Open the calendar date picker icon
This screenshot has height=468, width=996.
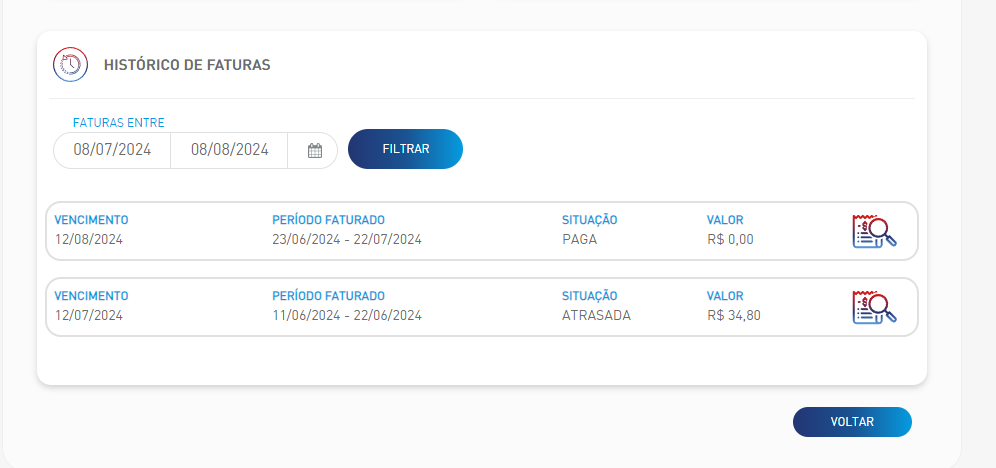tap(314, 150)
